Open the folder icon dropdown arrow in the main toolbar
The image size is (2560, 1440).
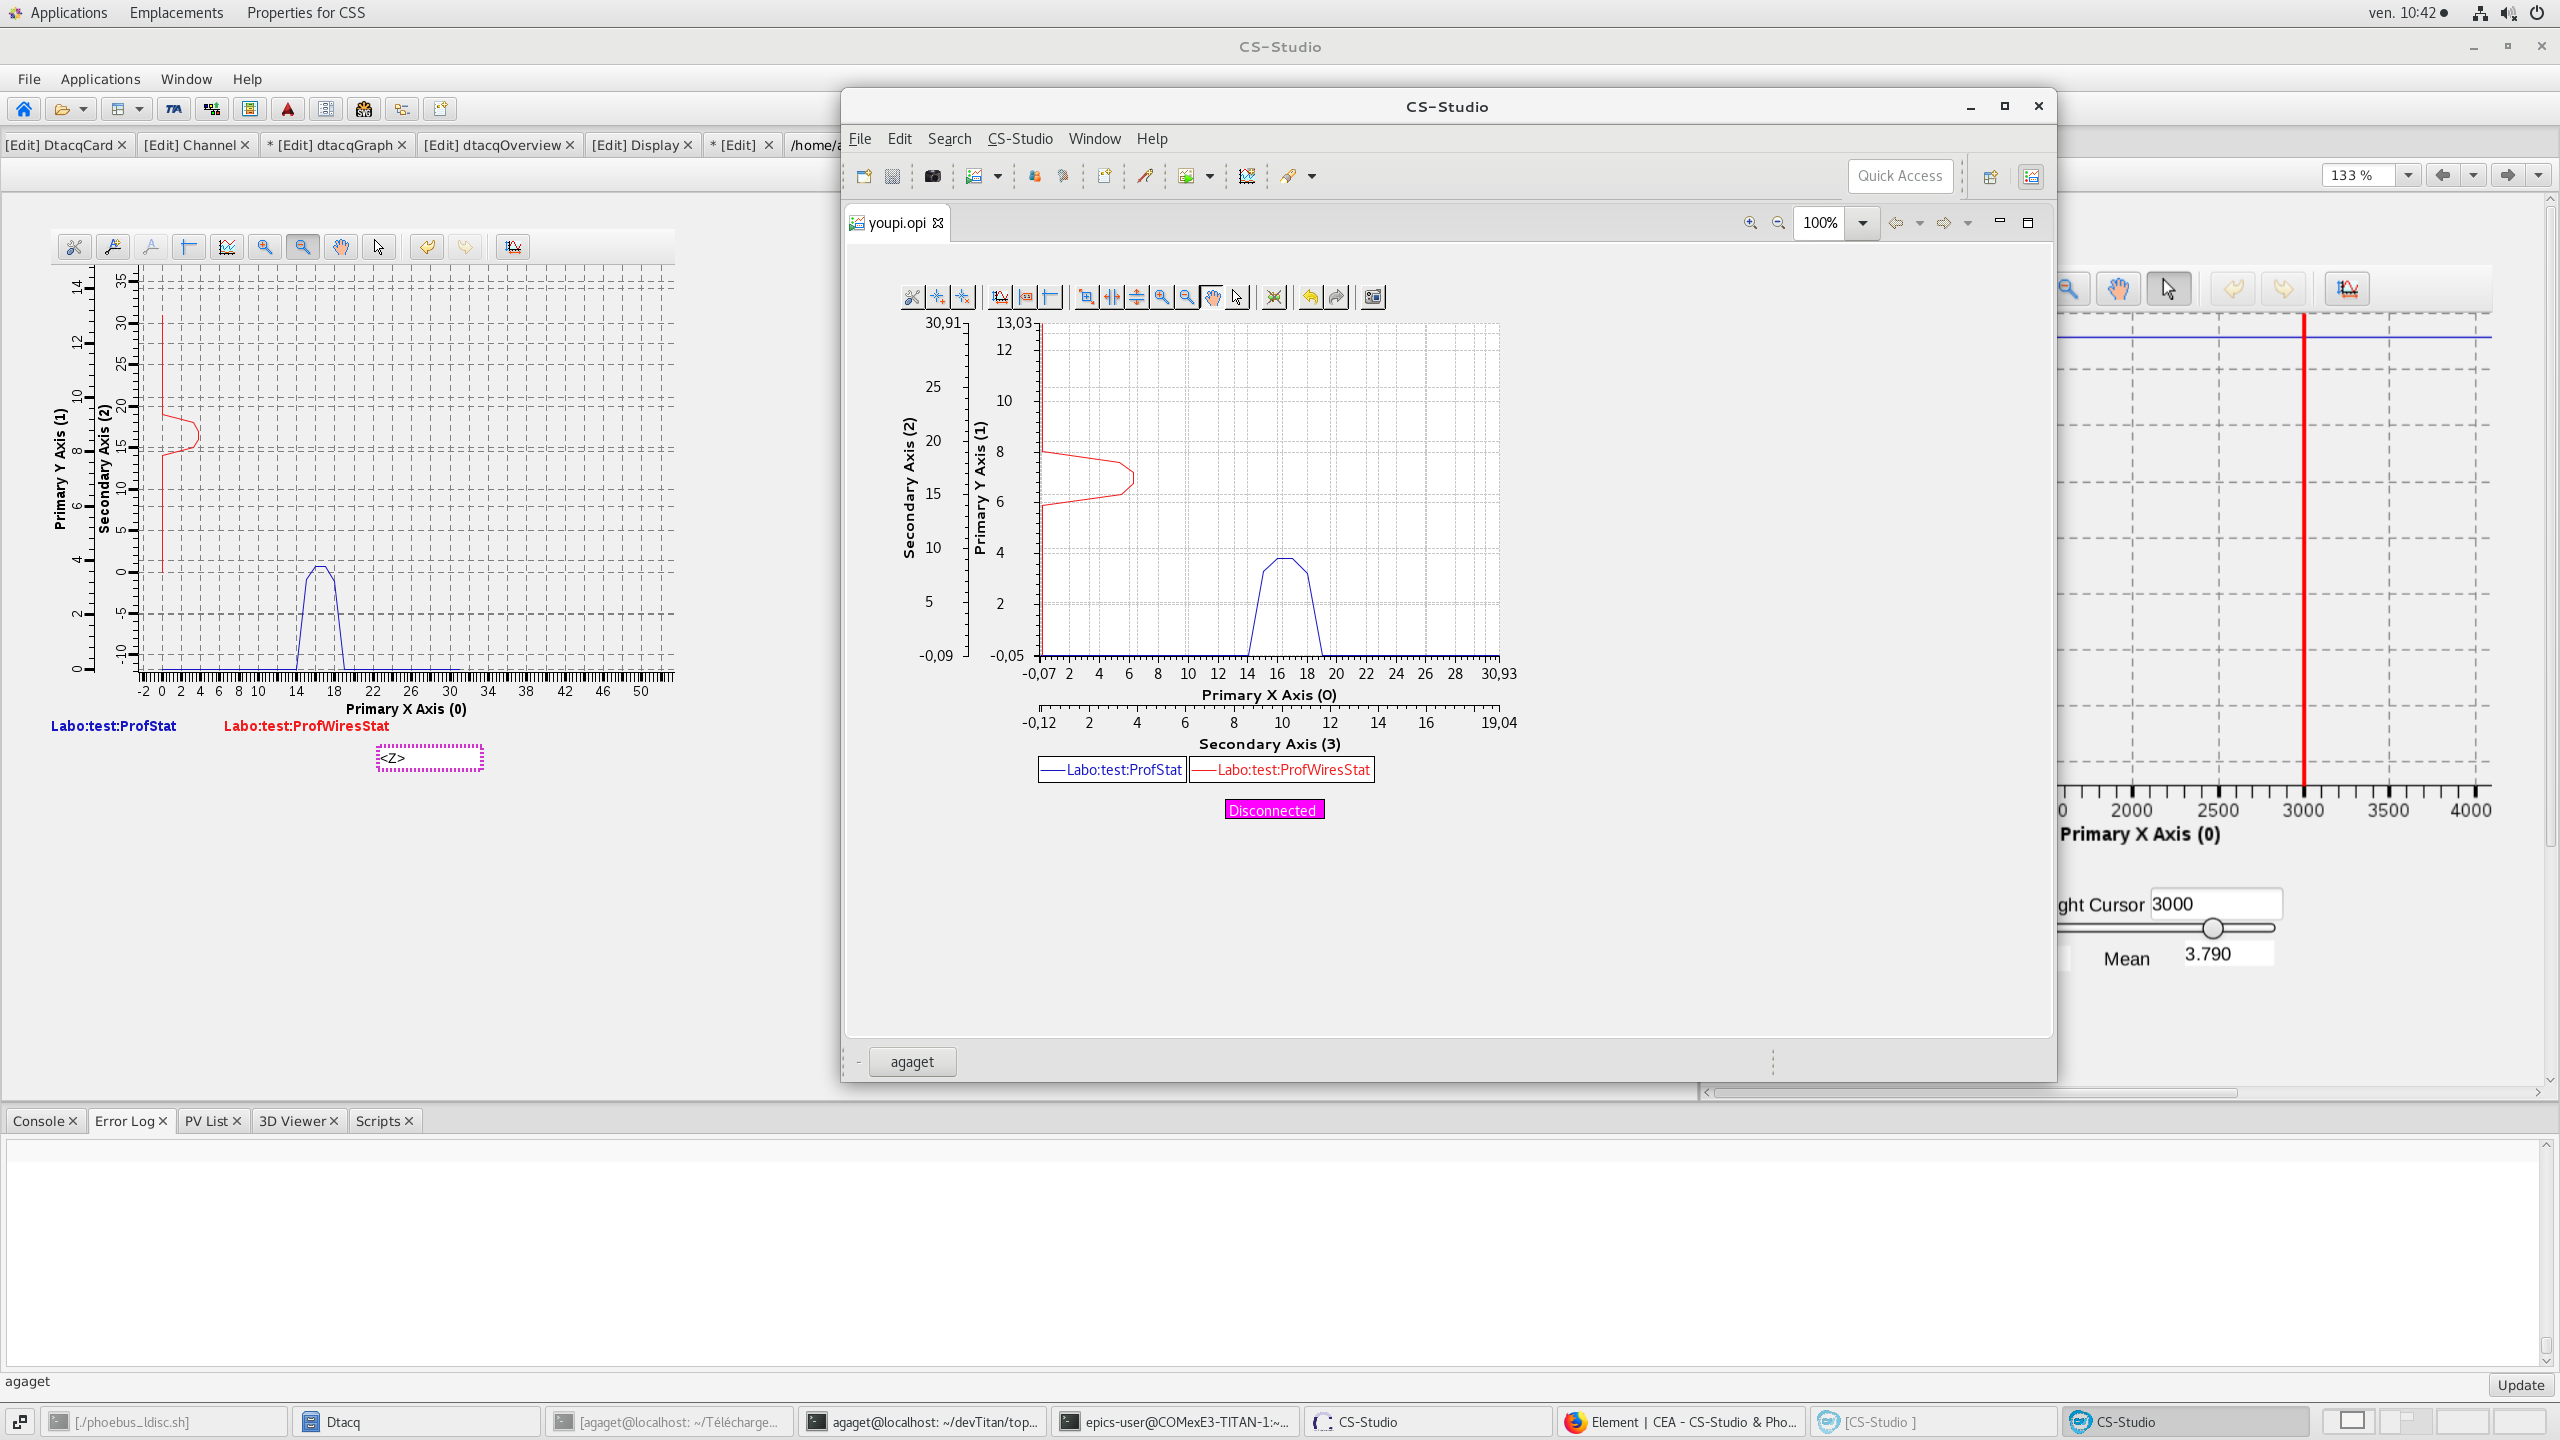(x=84, y=109)
